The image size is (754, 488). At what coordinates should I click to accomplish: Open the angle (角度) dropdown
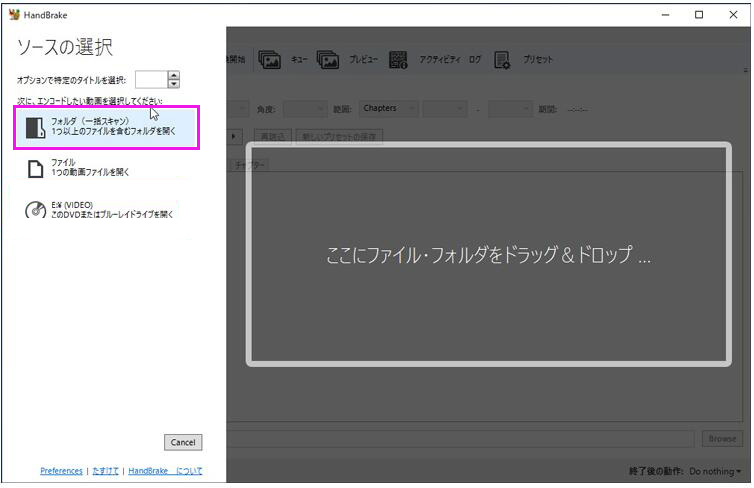click(303, 108)
